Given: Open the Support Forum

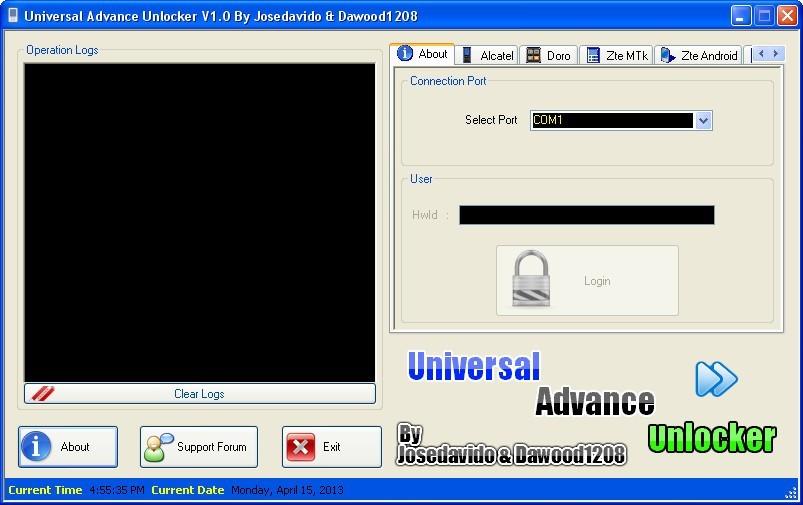Looking at the screenshot, I should [199, 447].
